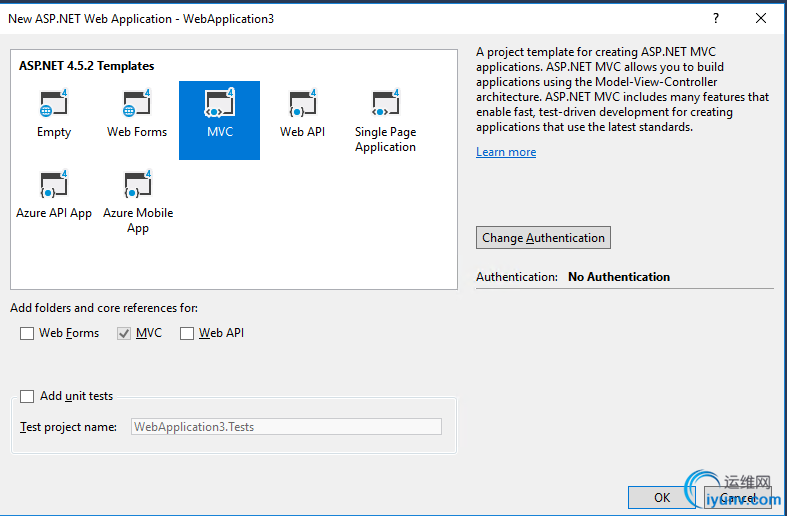
Task: Click 'Add folders and core references for:' label
Action: tap(104, 308)
